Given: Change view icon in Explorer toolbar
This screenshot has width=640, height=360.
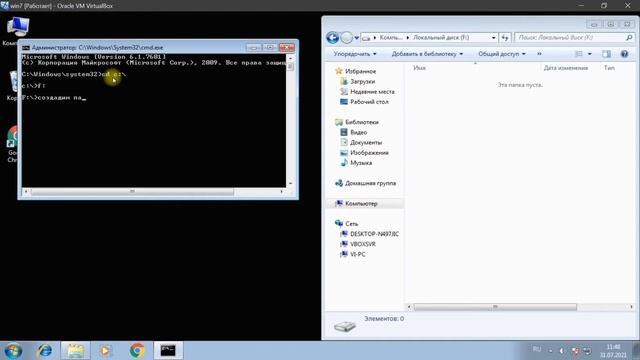Looking at the screenshot, I should coord(579,54).
